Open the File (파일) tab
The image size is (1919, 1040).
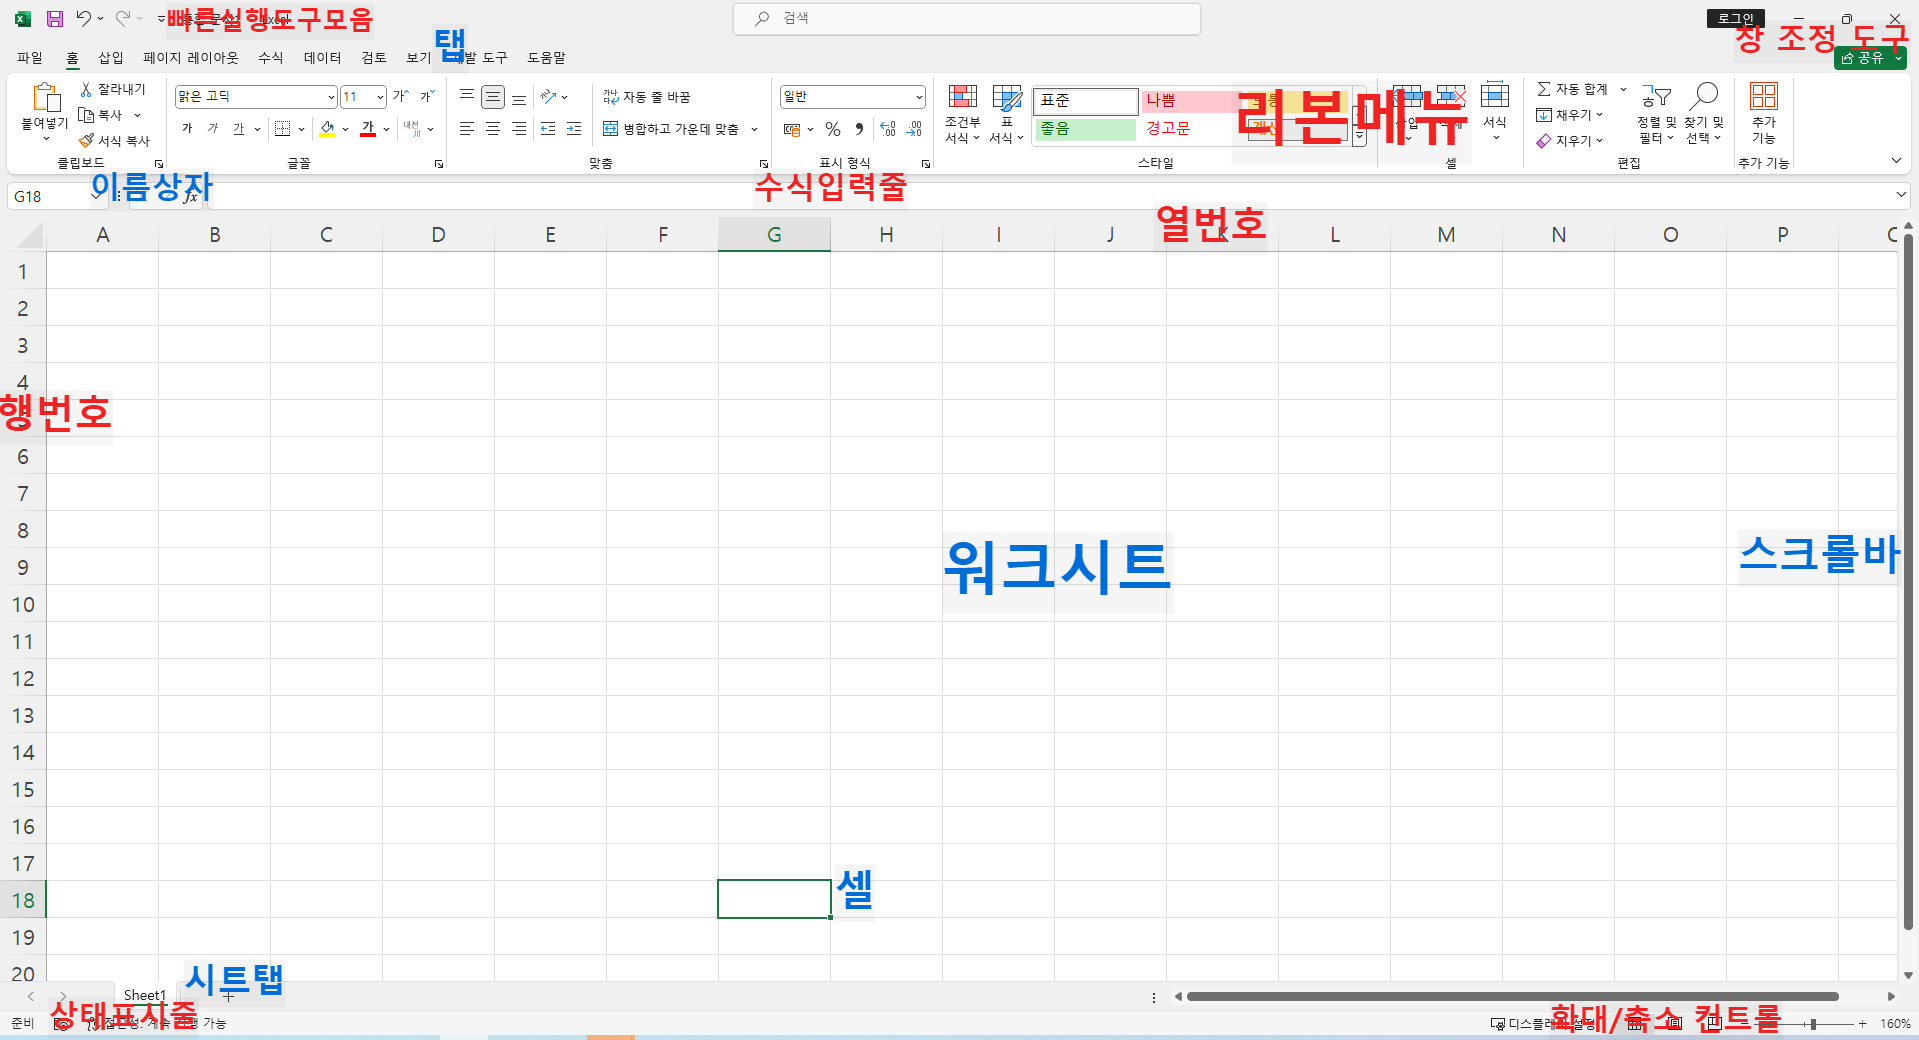[x=30, y=58]
